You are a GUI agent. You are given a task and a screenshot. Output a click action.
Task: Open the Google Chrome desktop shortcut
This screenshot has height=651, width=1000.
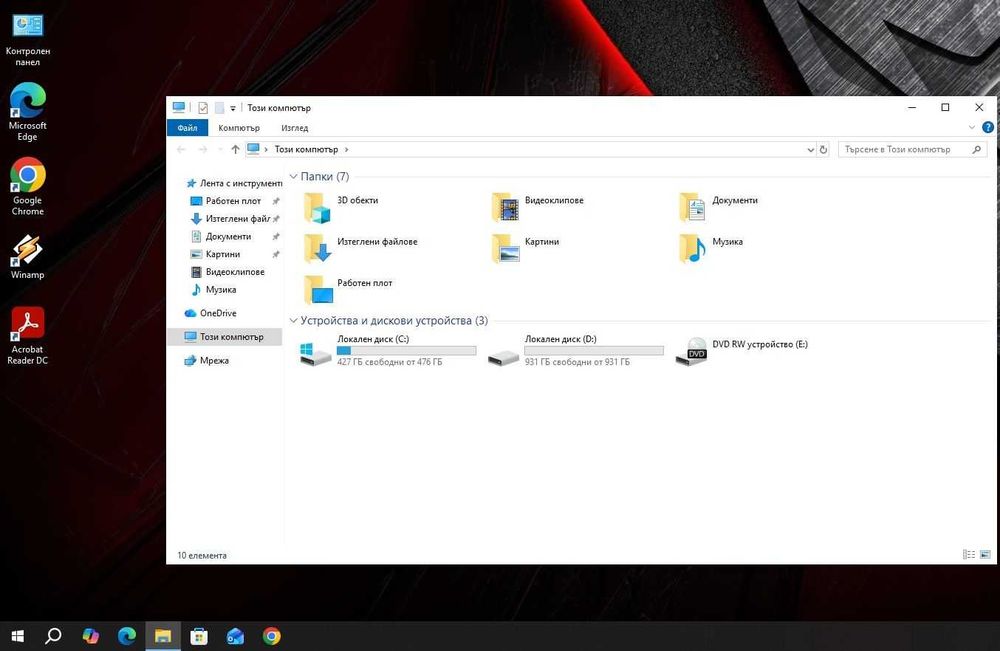point(27,186)
